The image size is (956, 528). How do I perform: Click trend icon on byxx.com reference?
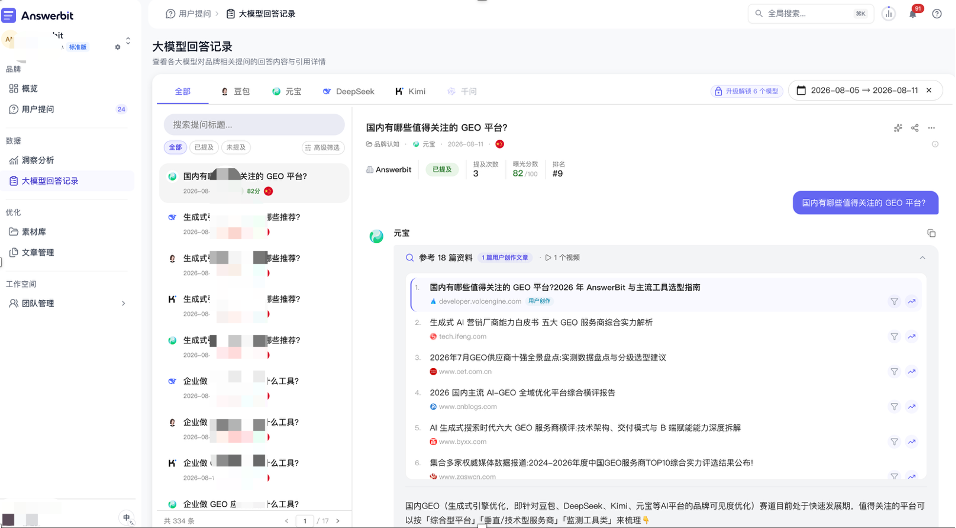click(911, 441)
